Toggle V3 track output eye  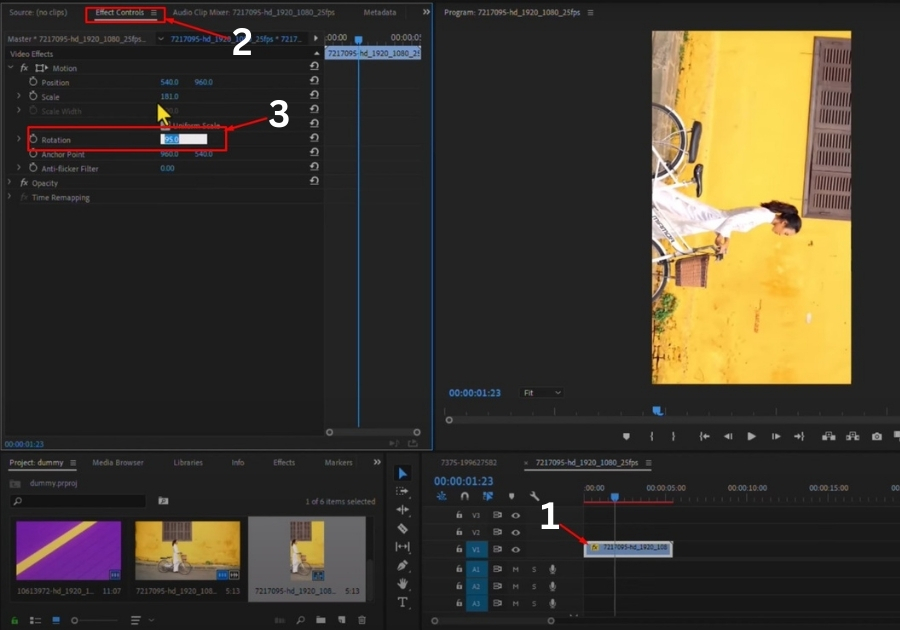click(x=515, y=515)
